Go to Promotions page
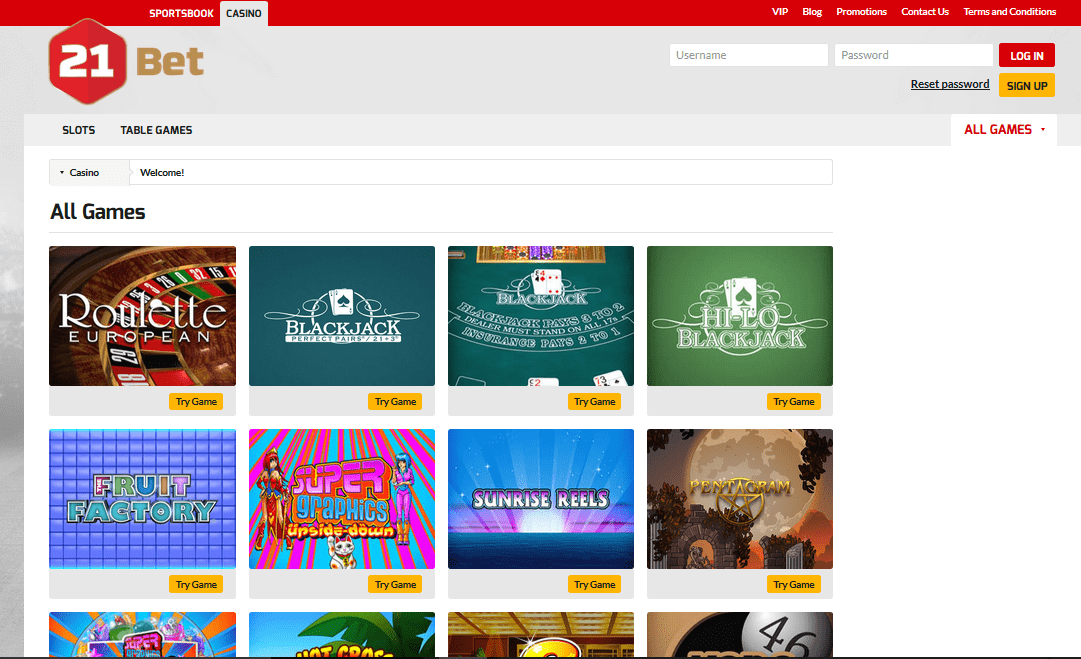Viewport: 1081px width, 659px height. (x=861, y=12)
